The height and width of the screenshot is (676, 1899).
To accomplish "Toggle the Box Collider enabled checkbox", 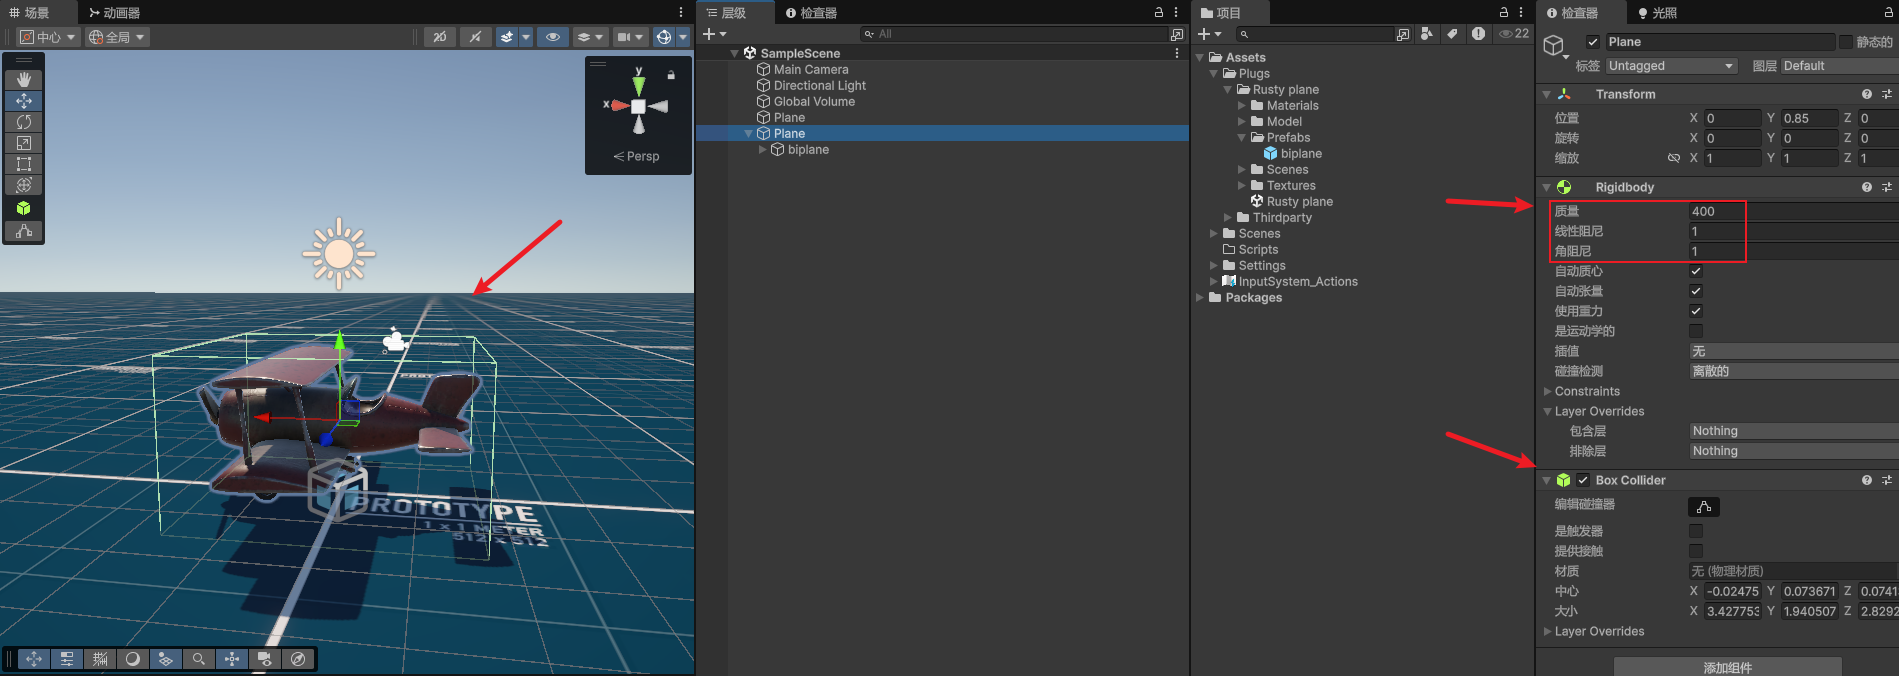I will tap(1583, 480).
